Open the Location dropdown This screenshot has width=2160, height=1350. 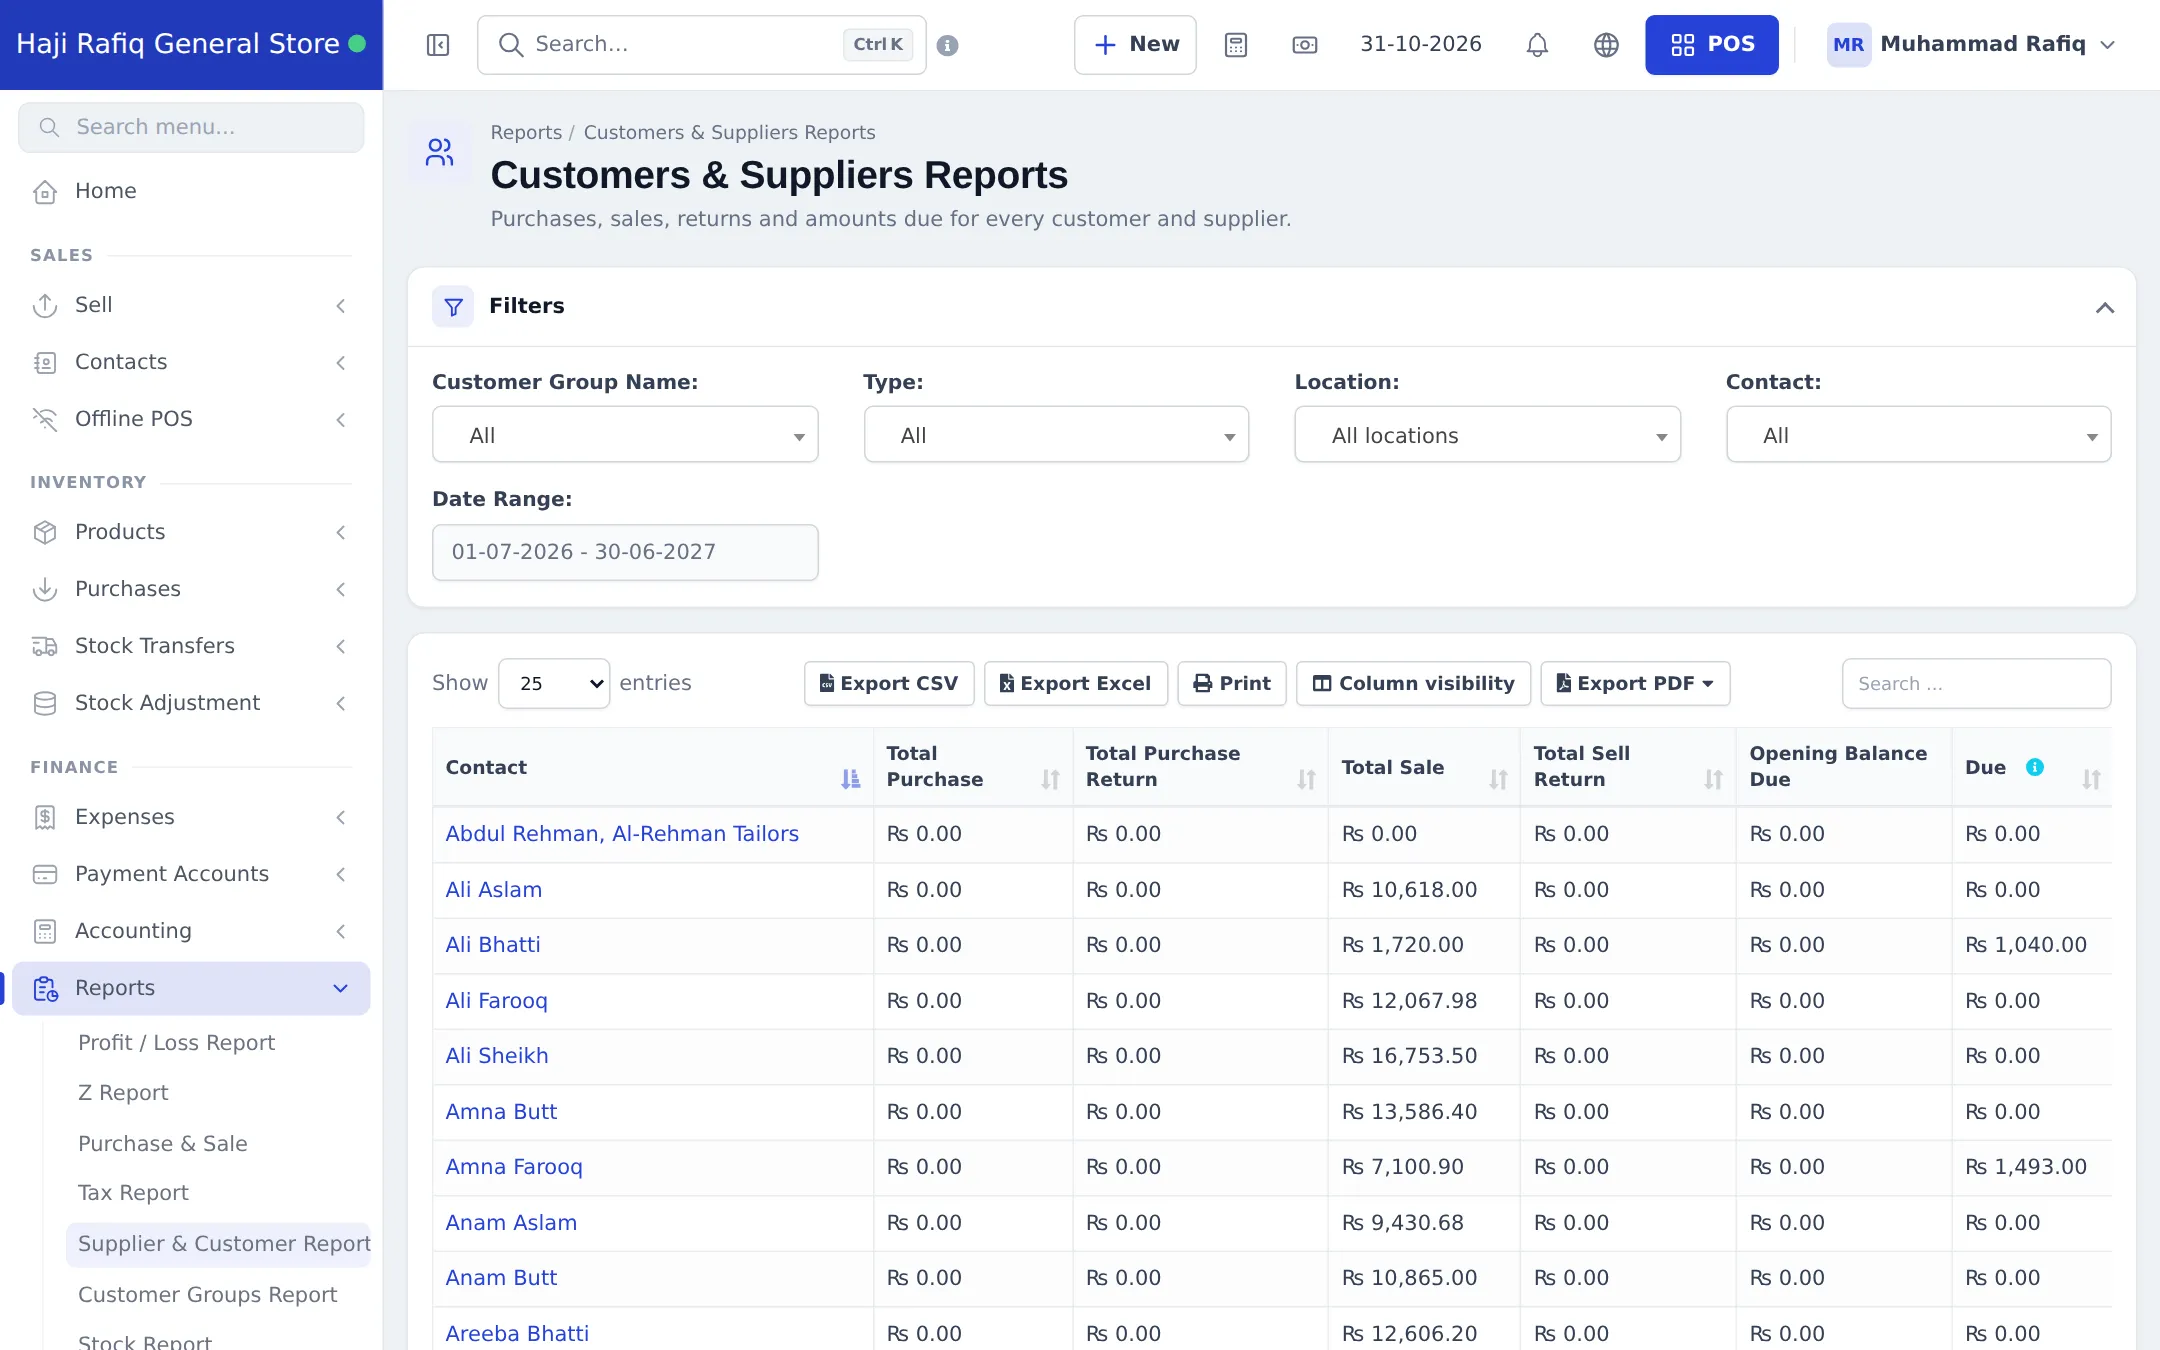[1487, 435]
